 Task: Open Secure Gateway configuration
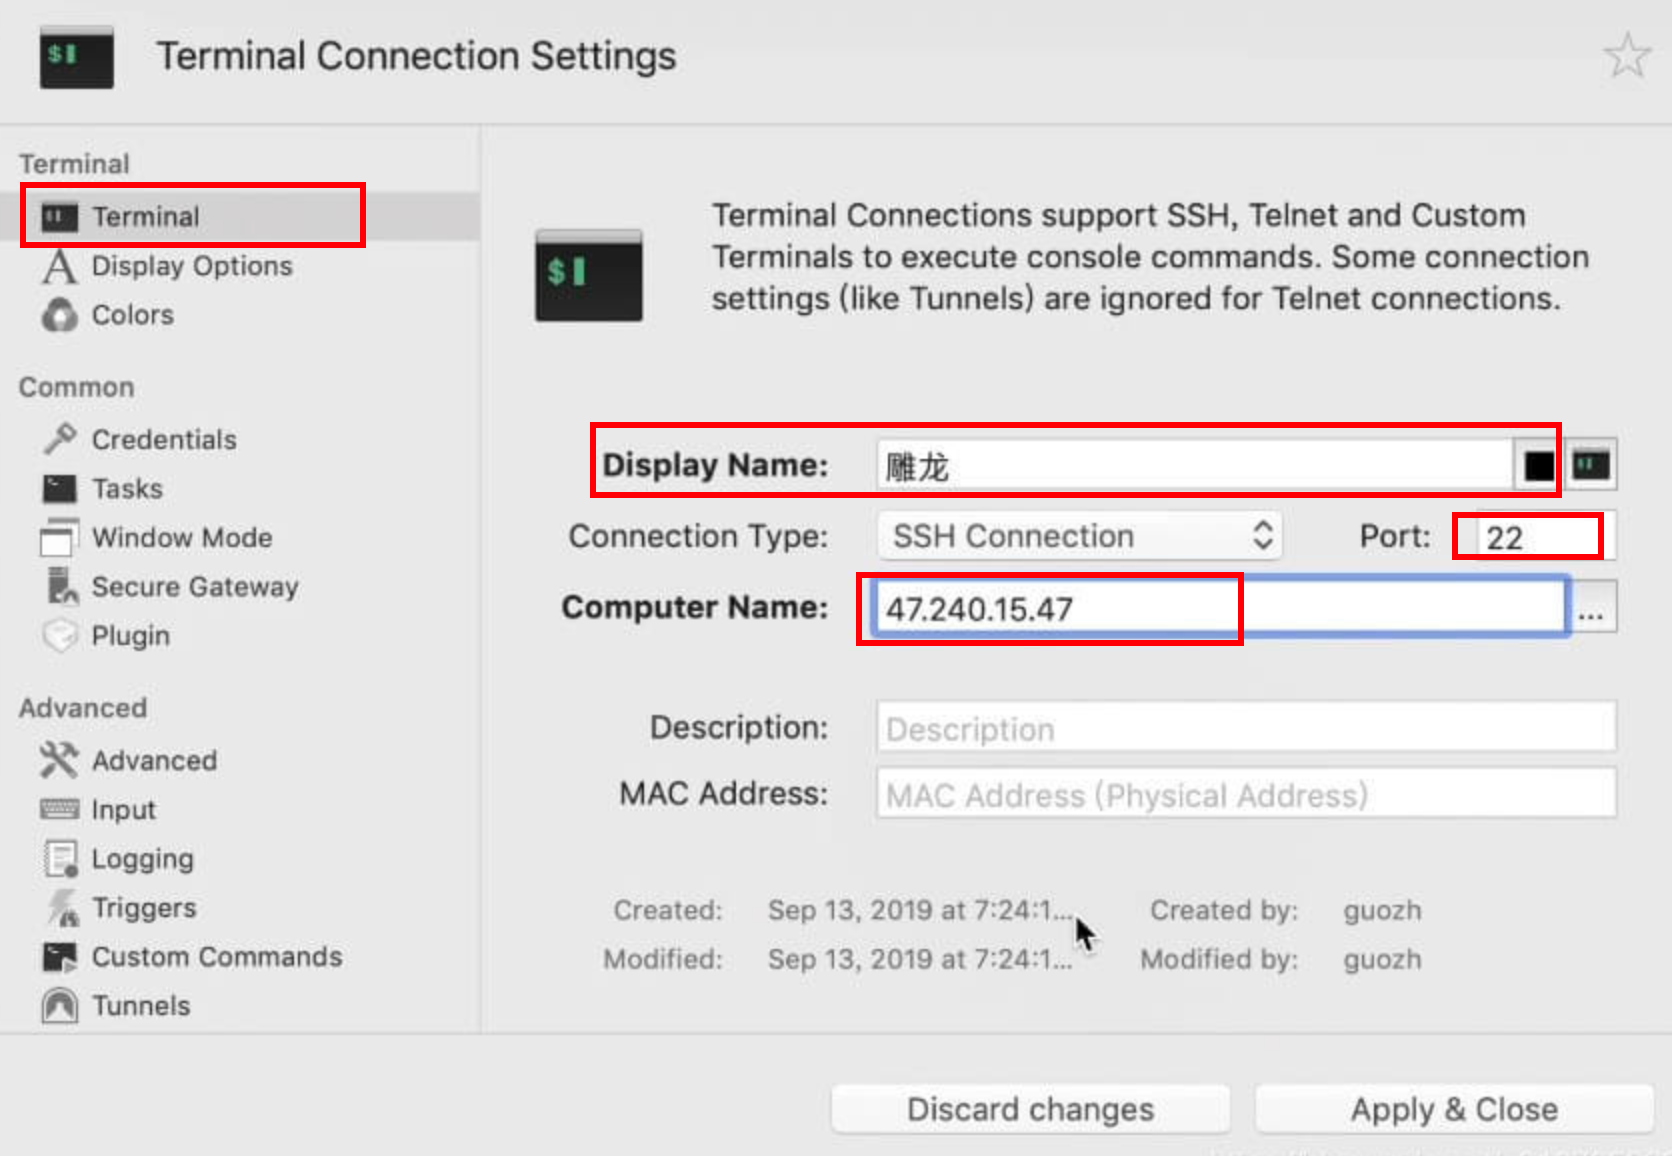coord(195,587)
